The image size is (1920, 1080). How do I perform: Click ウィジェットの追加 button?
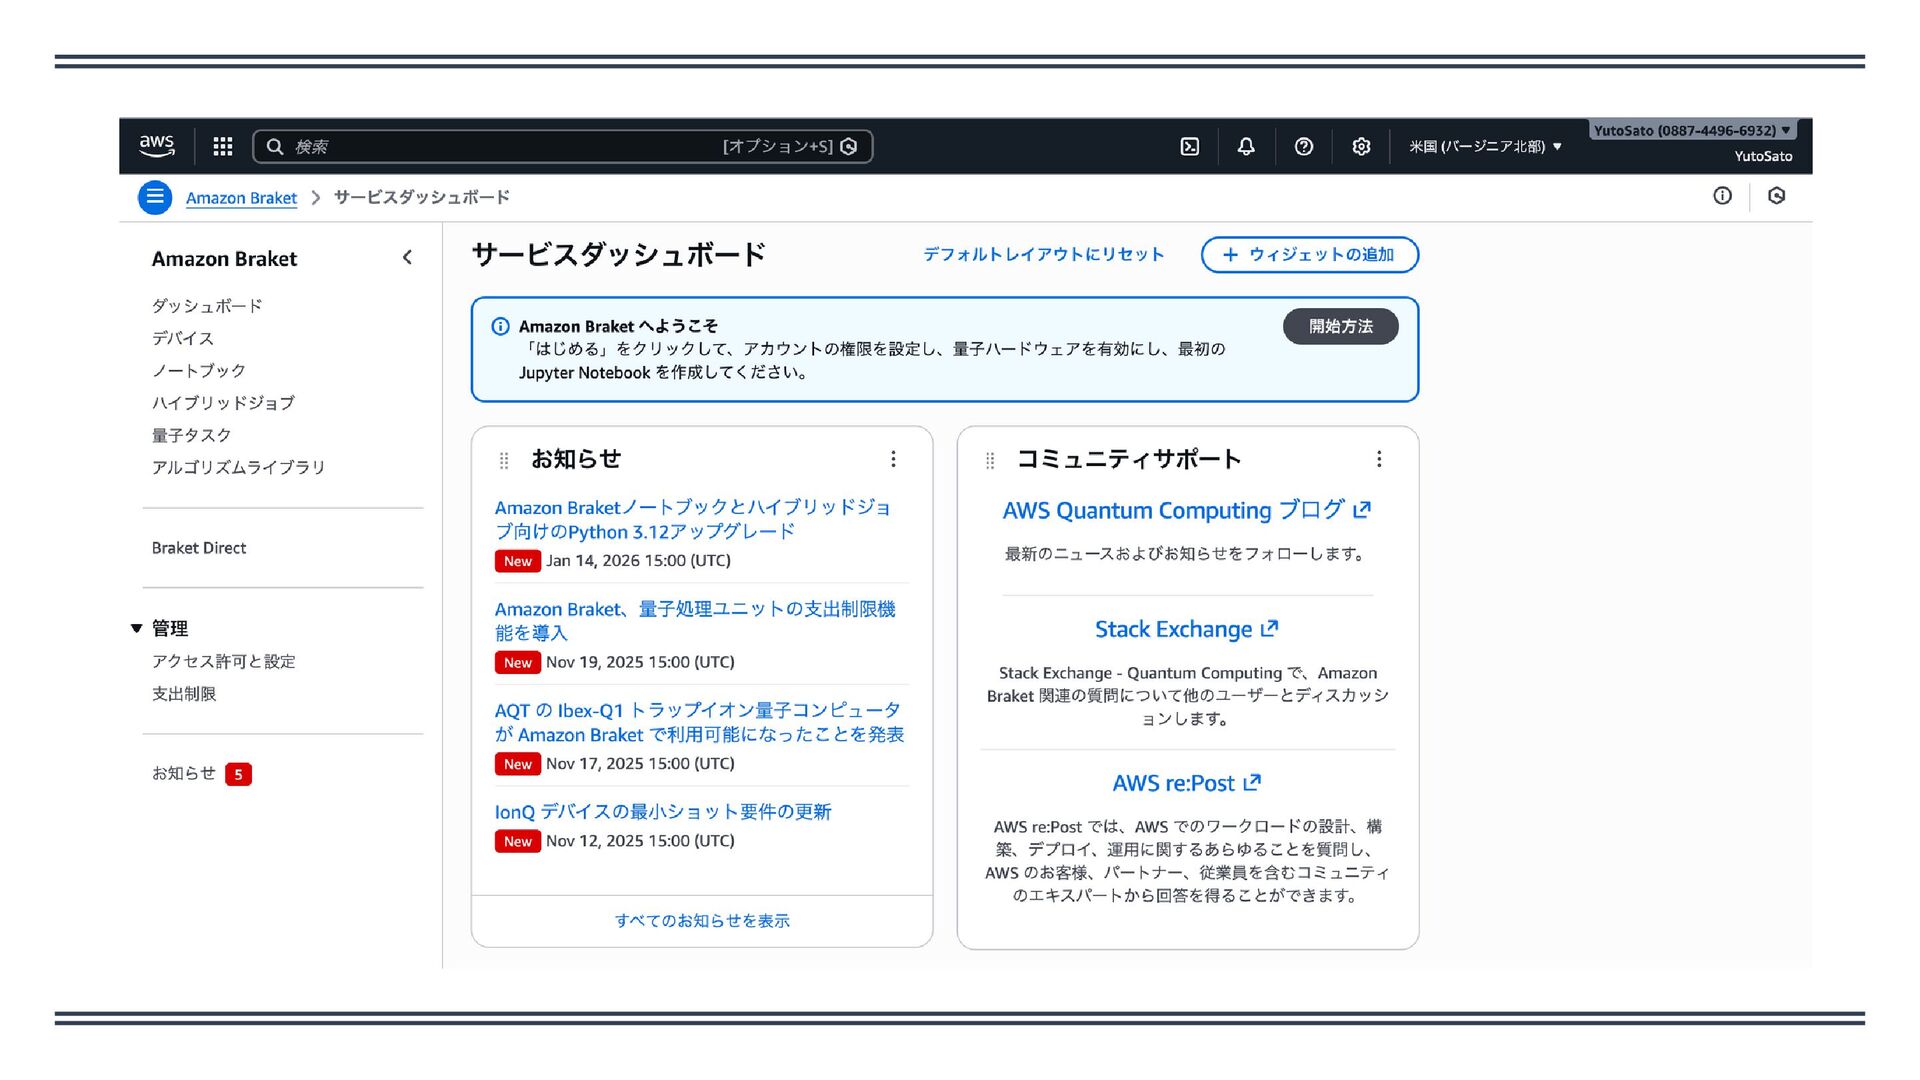coord(1309,255)
